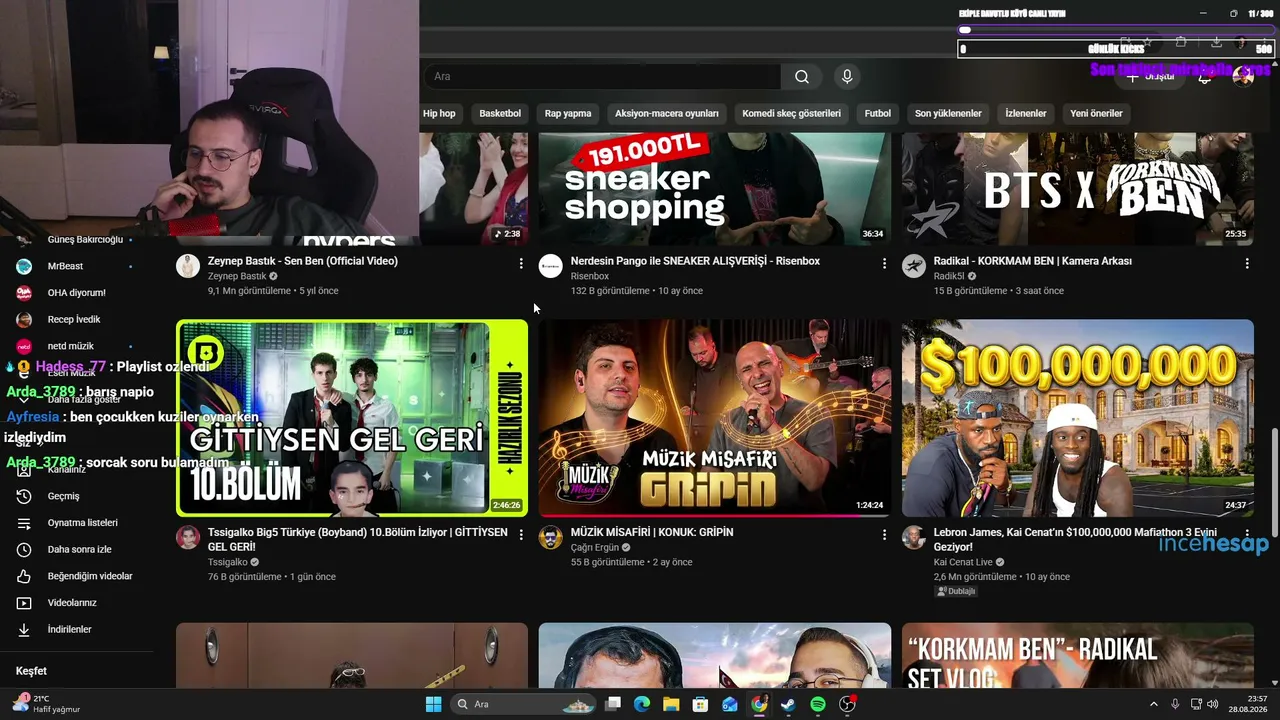Select the Son yüklenenler filter chip
The height and width of the screenshot is (720, 1280).
(948, 114)
